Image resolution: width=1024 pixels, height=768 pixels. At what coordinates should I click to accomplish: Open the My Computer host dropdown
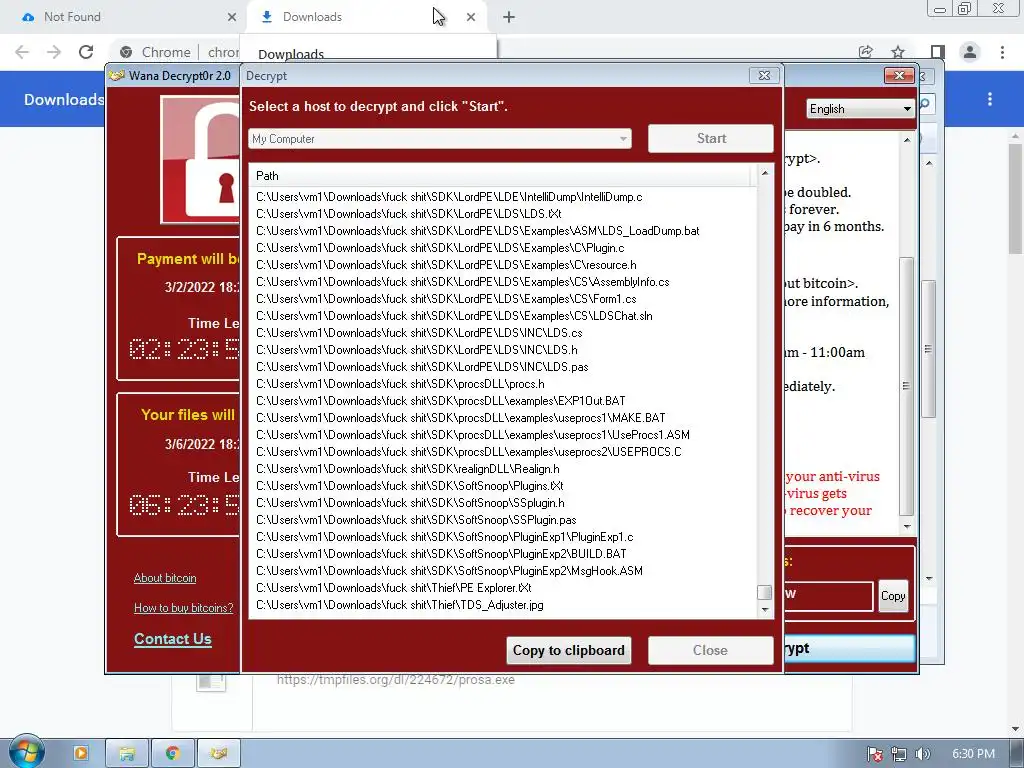pos(440,138)
